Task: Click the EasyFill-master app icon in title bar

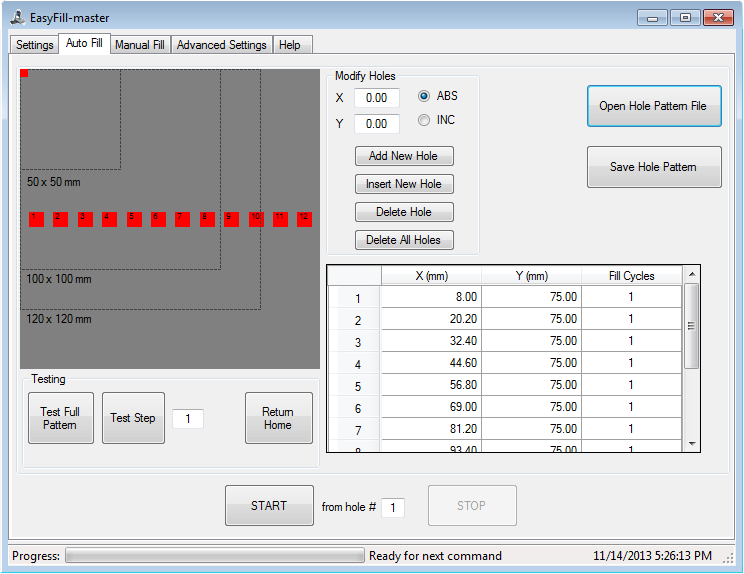Action: click(x=18, y=18)
